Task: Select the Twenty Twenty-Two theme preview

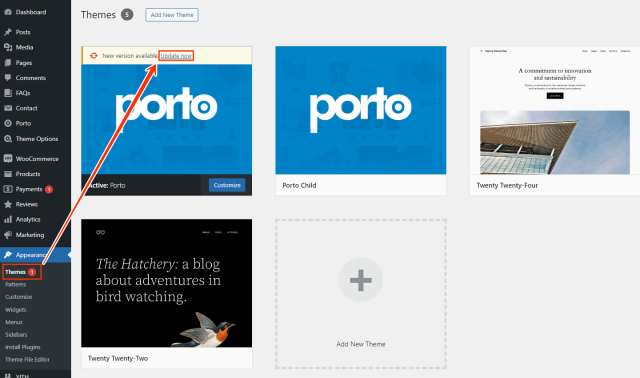Action: [167, 283]
